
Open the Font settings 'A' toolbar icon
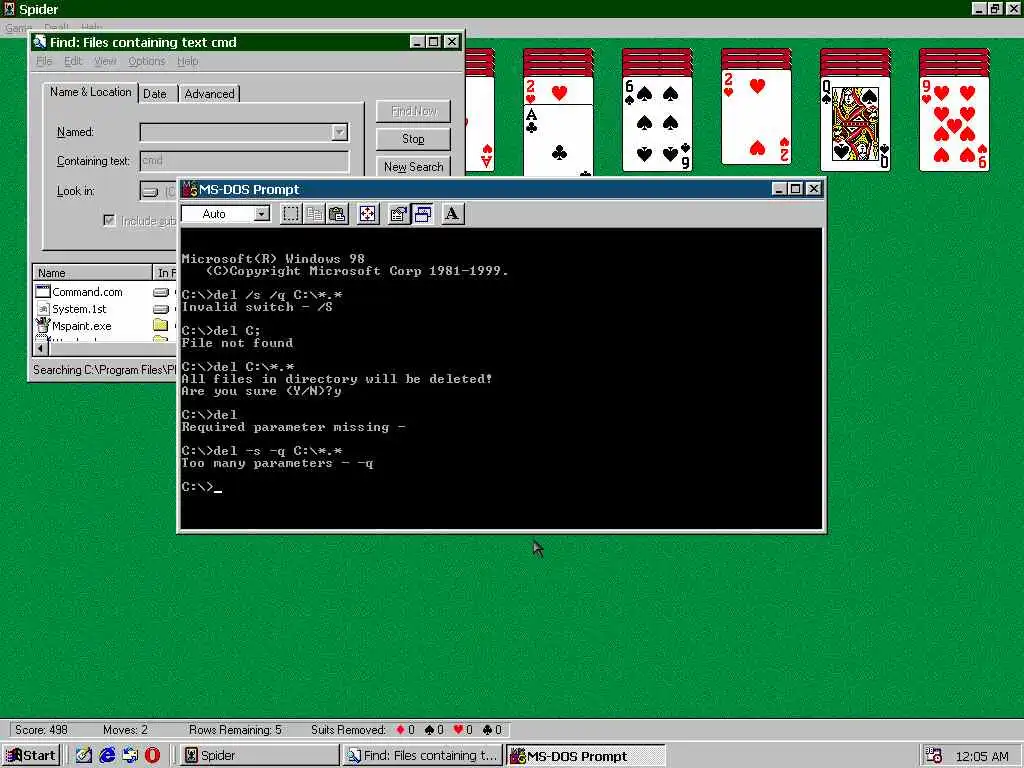tap(452, 214)
